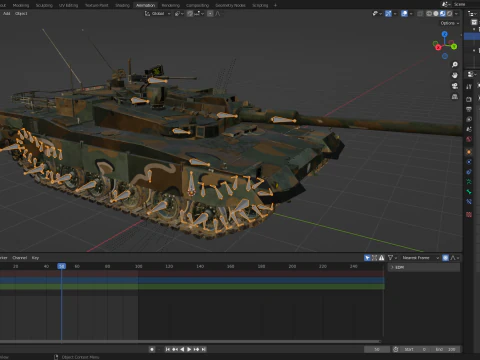The height and width of the screenshot is (360, 480).
Task: Open the Scripting workspace tab
Action: 260,5
